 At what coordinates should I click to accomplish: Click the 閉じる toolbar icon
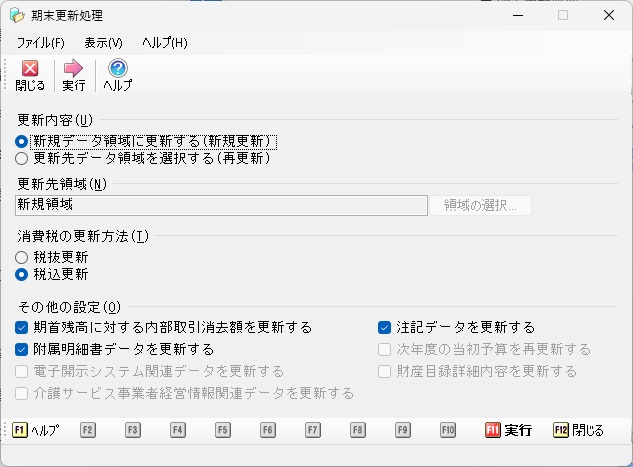tap(30, 75)
